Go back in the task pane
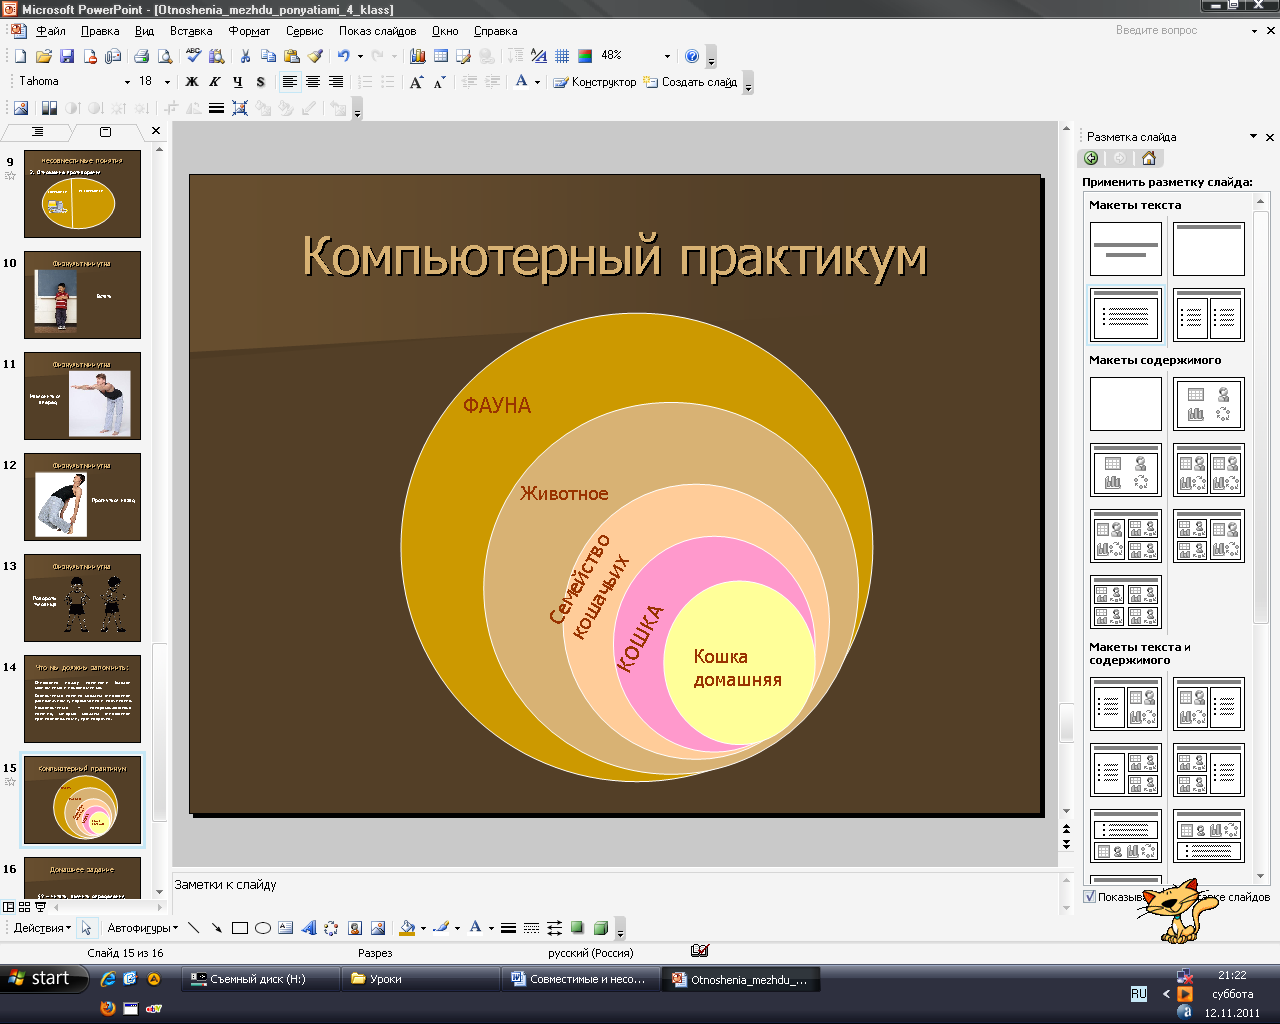1280x1024 pixels. point(1091,158)
